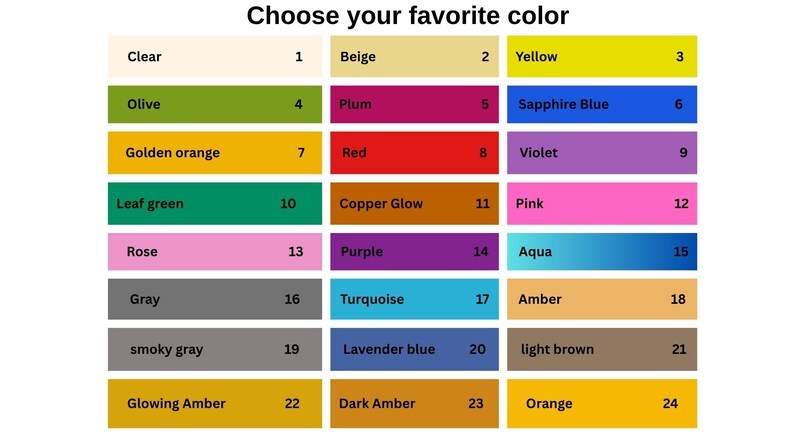Click the Aqua gradient swatch
This screenshot has width=794, height=447.
click(601, 252)
